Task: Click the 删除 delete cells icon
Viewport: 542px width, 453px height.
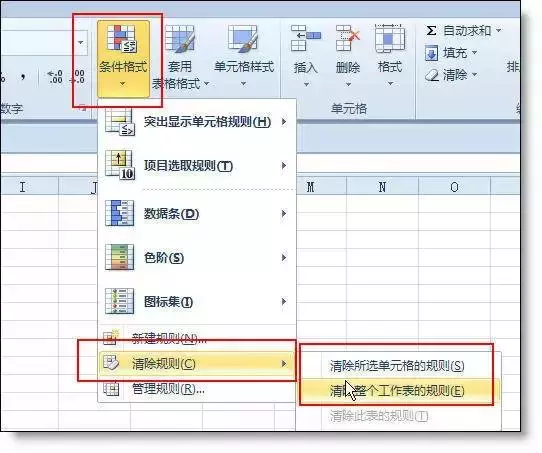Action: tap(348, 38)
